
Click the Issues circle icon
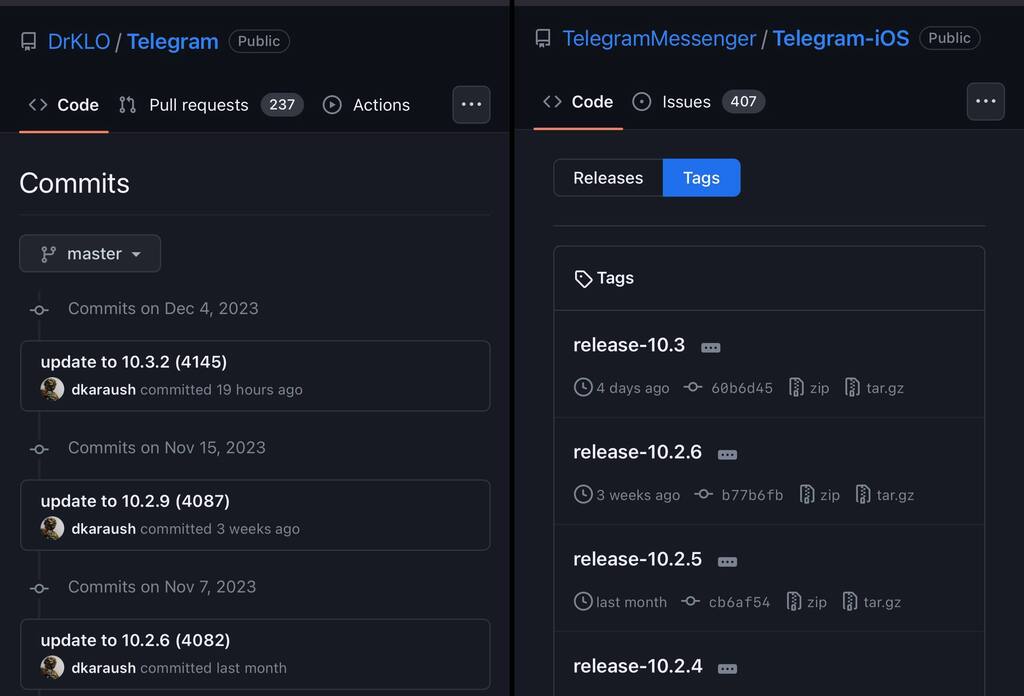(641, 102)
